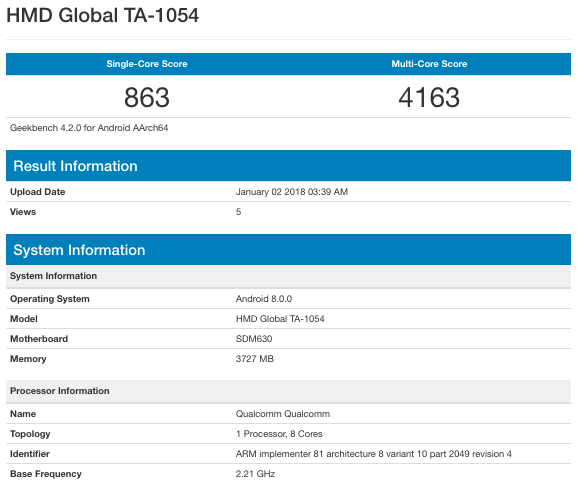This screenshot has height=487, width=585.
Task: Click the gray System Information subheader row
Action: click(x=288, y=276)
